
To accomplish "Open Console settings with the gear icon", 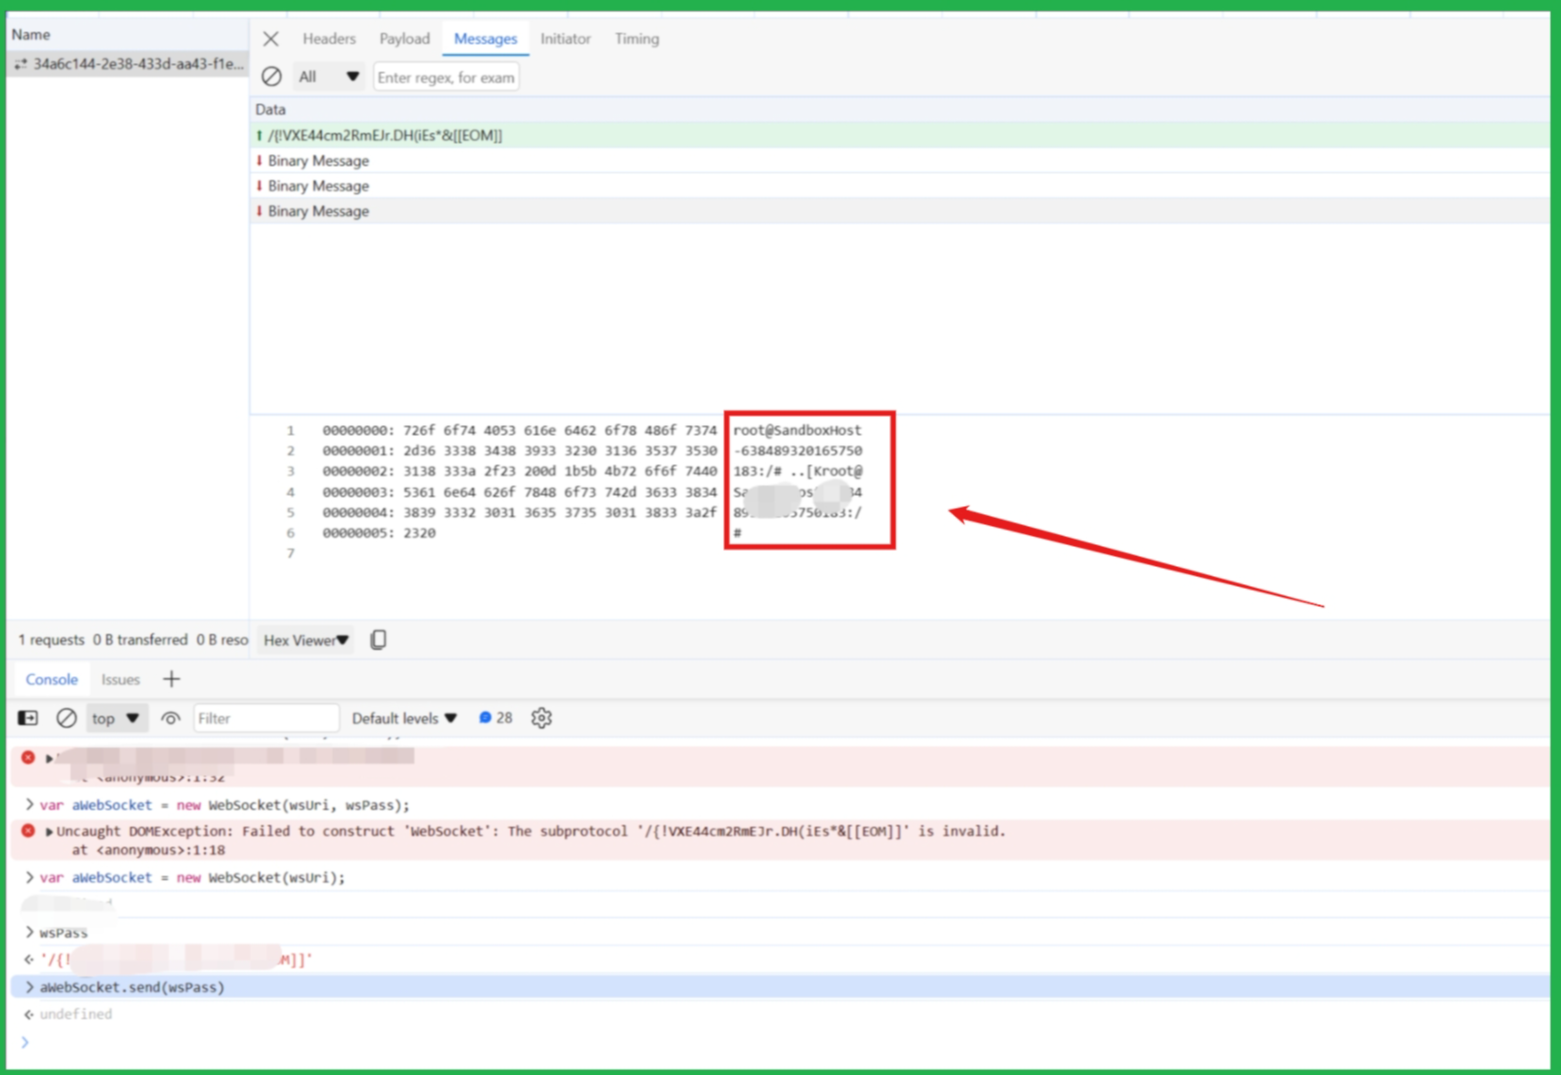I will click(x=541, y=717).
